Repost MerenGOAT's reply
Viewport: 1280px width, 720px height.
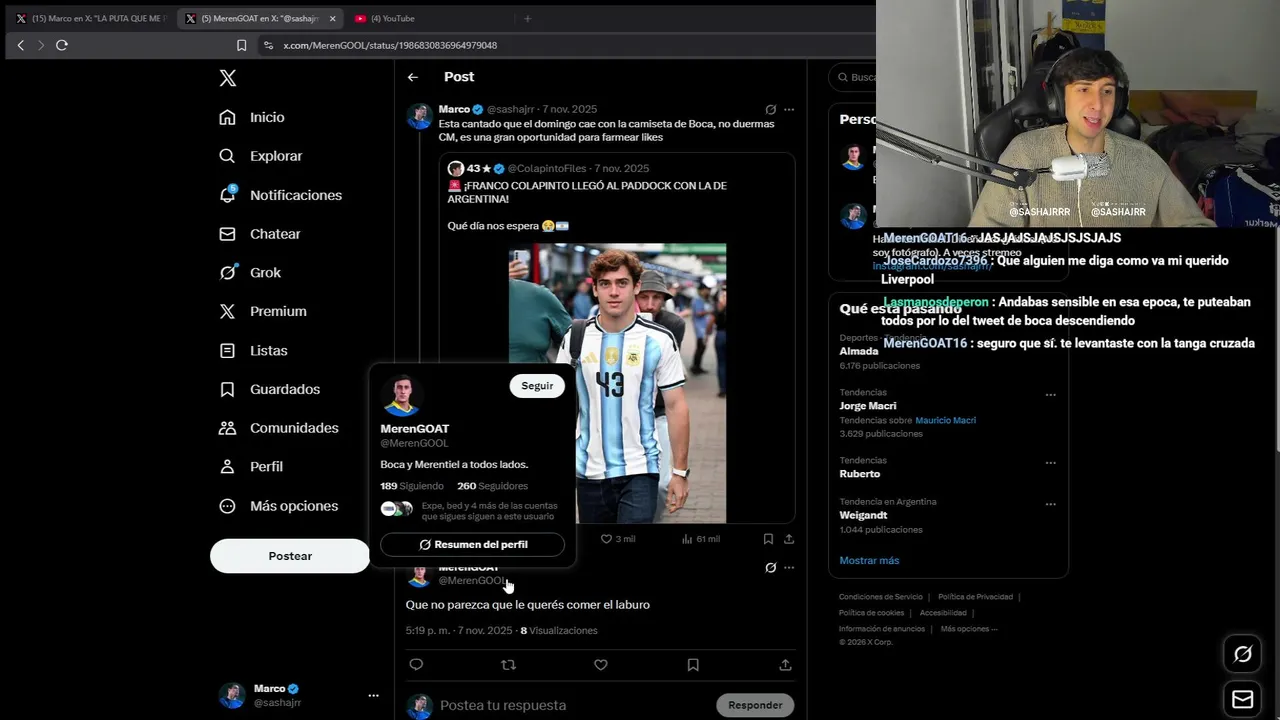(x=508, y=664)
